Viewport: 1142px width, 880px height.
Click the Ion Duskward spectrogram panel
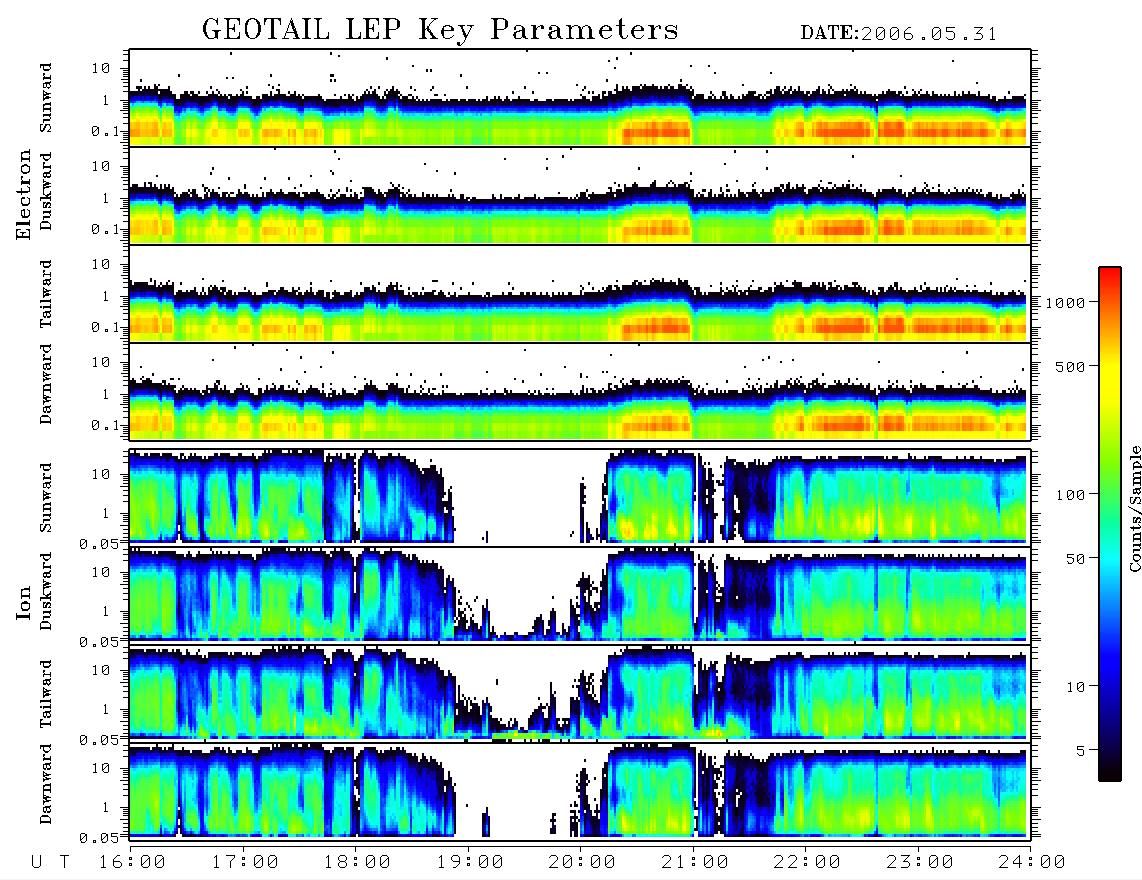point(580,595)
